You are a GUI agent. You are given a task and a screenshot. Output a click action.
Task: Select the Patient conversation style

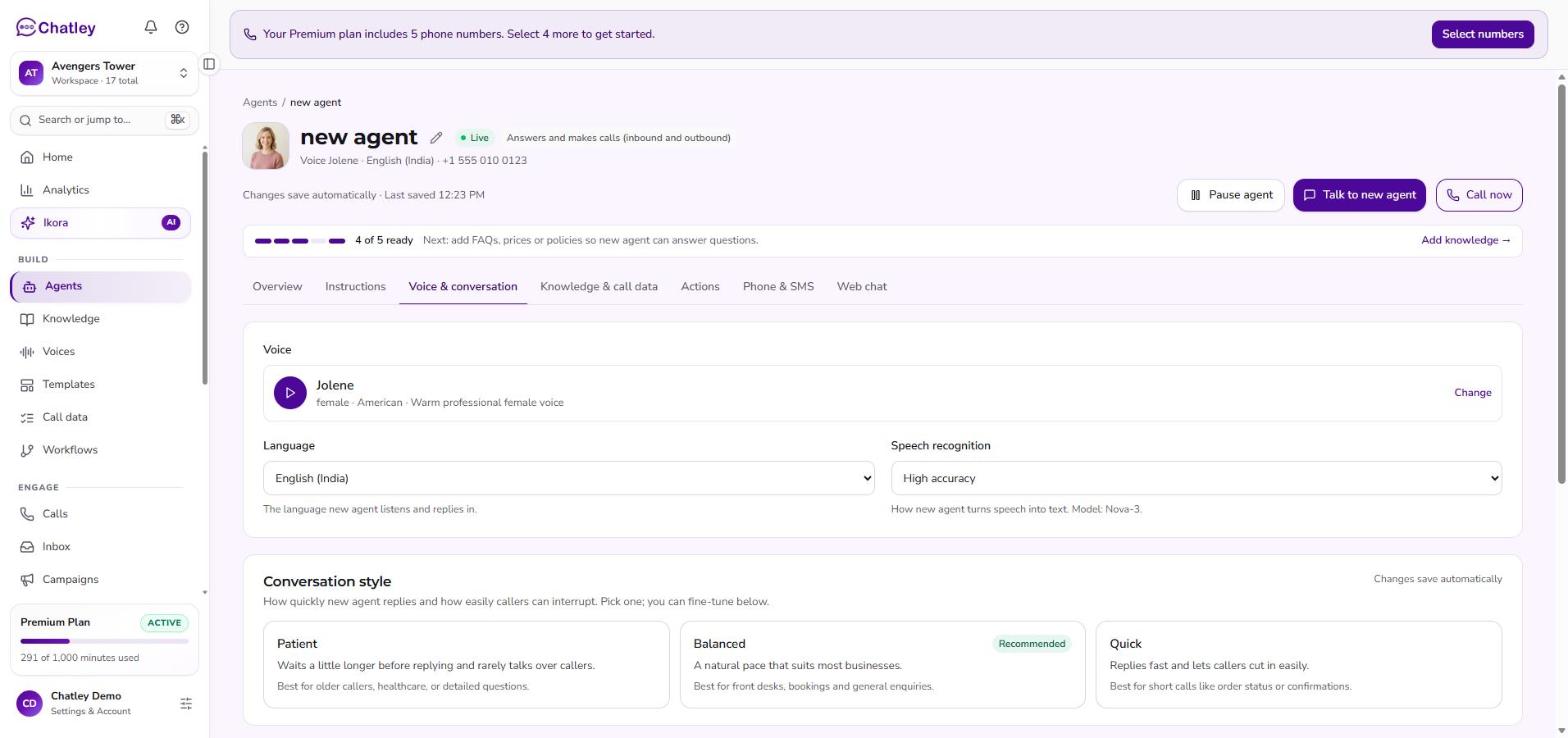(466, 665)
